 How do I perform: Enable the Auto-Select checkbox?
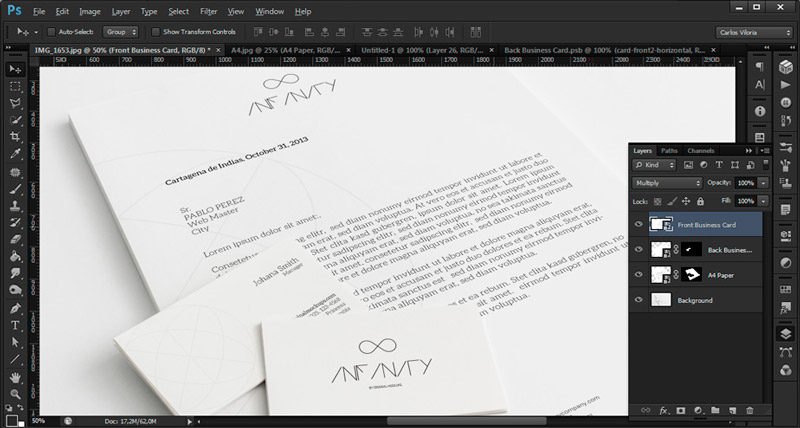point(51,32)
